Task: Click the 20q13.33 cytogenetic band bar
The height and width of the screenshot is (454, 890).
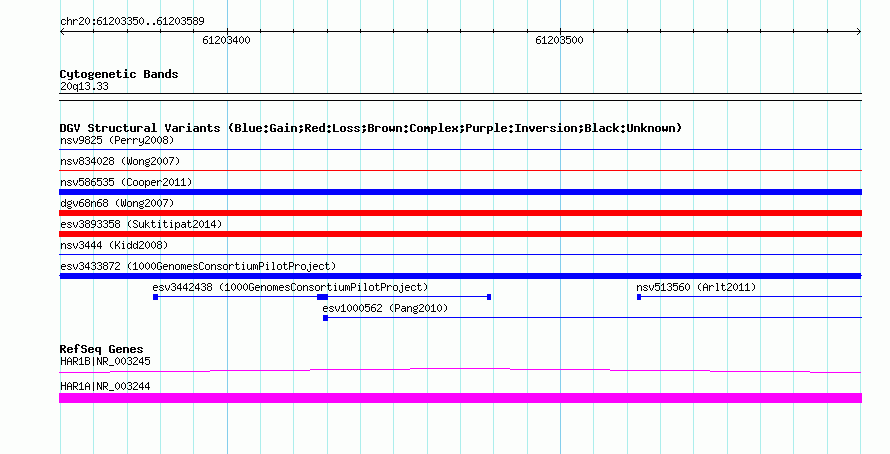Action: pyautogui.click(x=460, y=97)
